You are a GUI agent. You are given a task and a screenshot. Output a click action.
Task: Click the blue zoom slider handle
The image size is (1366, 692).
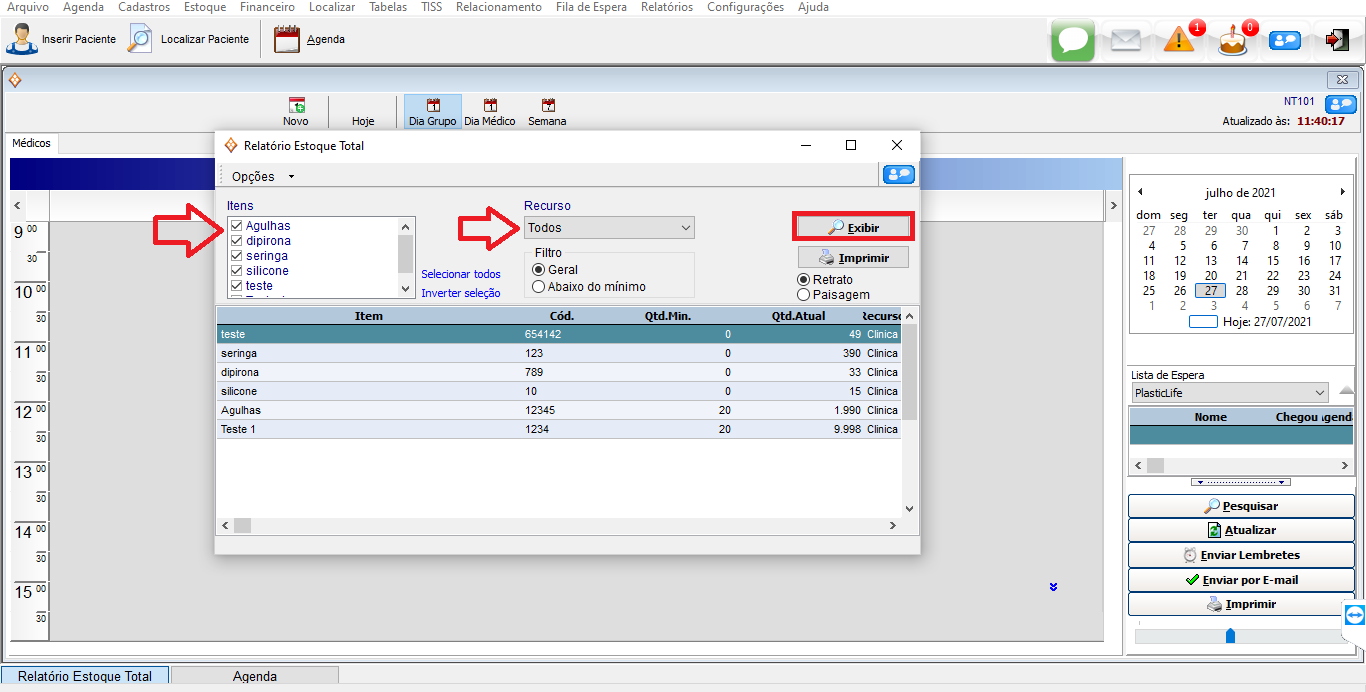pos(1230,635)
